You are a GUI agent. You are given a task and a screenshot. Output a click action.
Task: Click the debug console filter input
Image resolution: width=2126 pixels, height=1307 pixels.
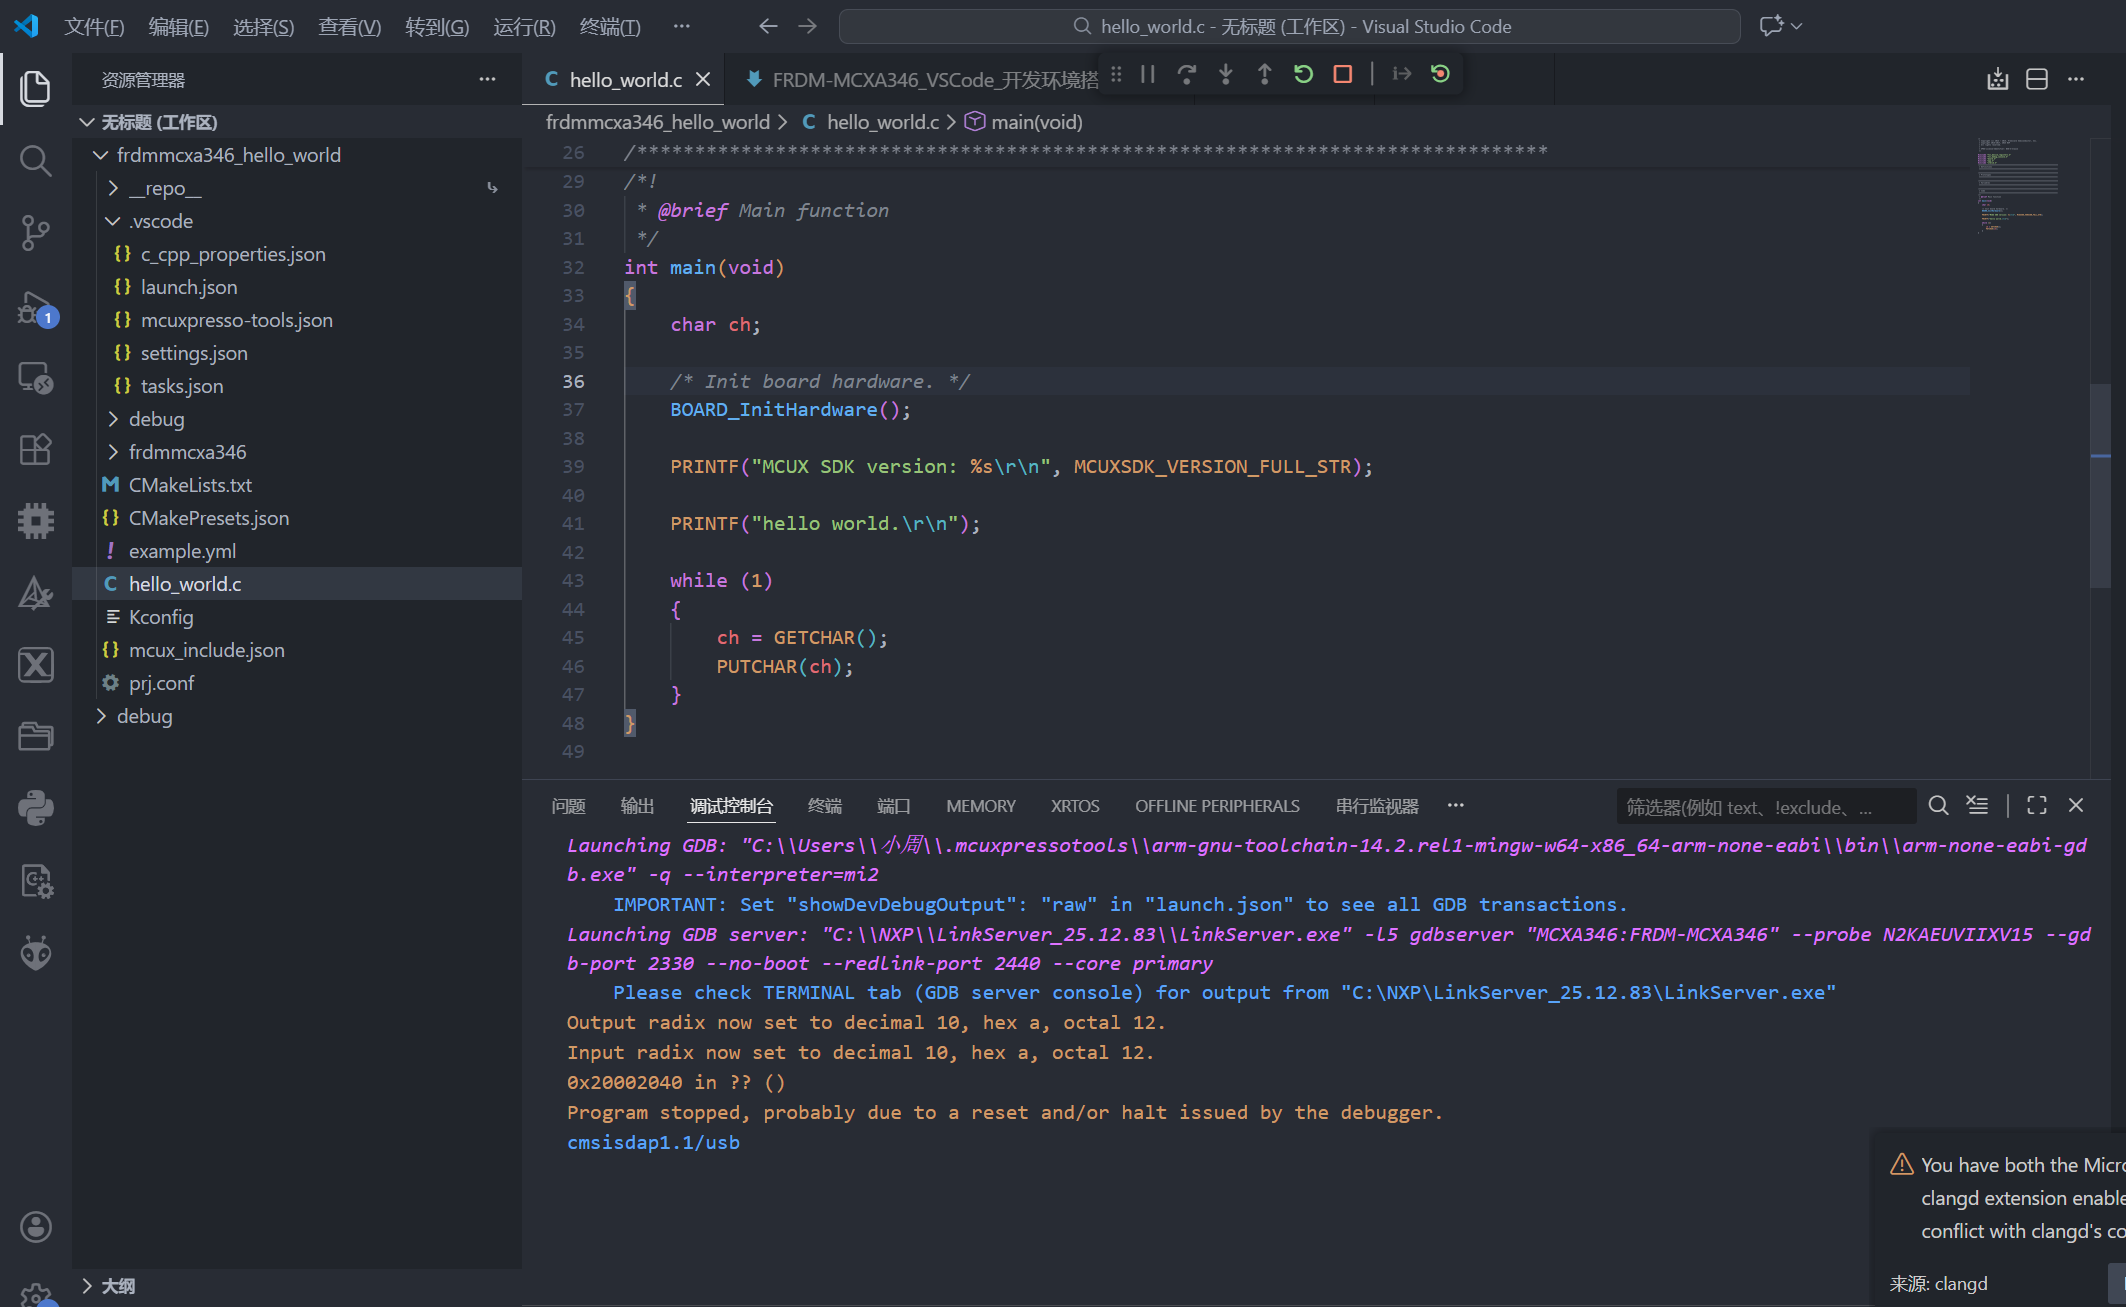pos(1766,807)
